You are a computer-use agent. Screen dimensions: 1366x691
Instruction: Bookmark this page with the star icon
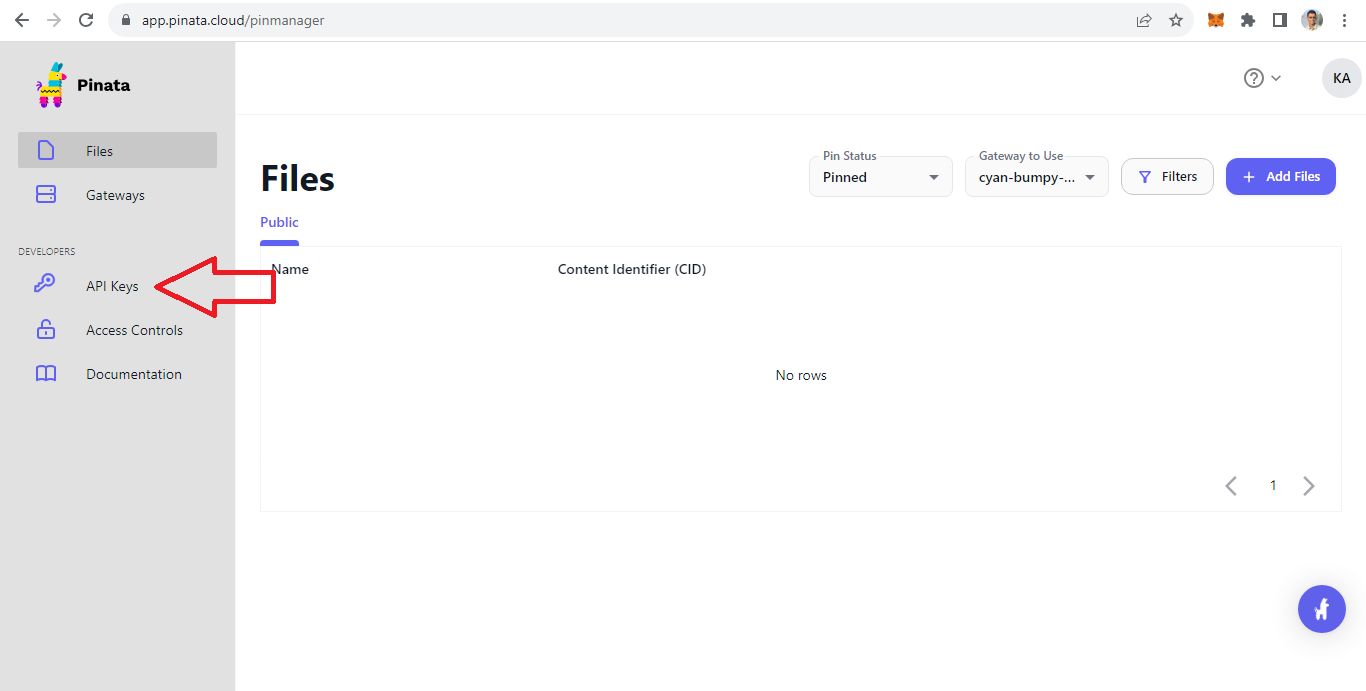[1176, 20]
